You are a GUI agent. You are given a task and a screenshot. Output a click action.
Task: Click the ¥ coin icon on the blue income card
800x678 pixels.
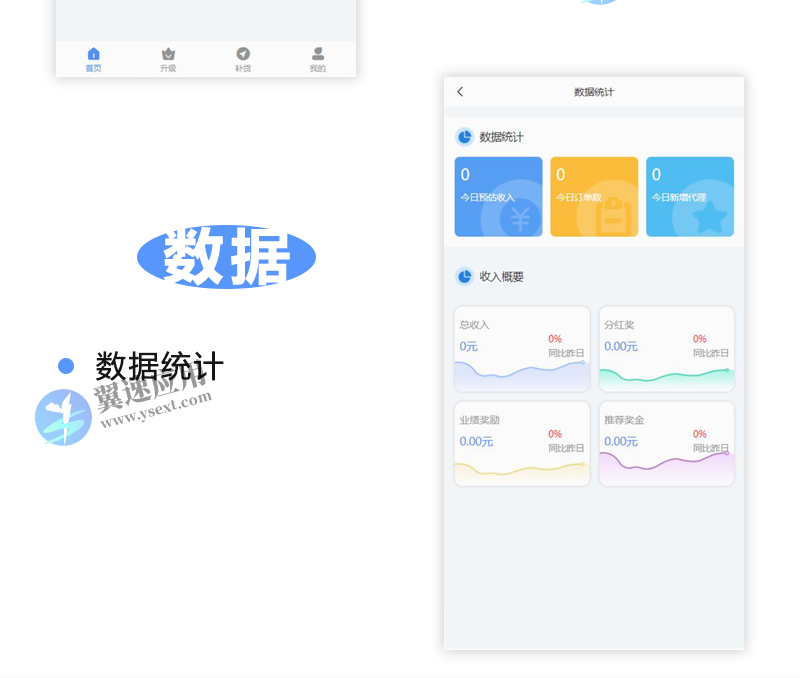click(522, 215)
